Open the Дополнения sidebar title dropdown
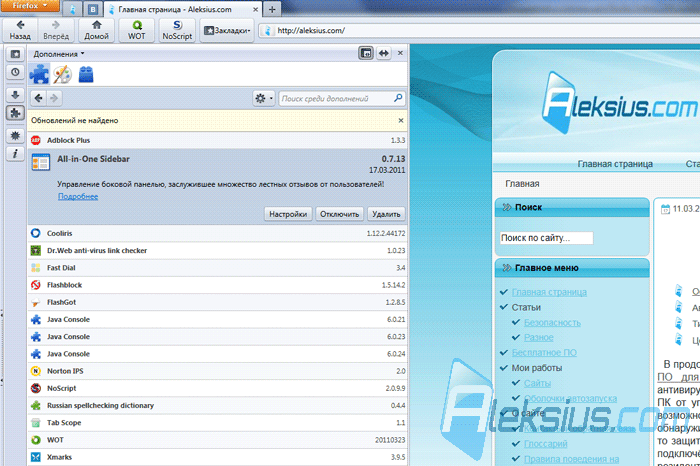This screenshot has height=466, width=700. coord(58,54)
